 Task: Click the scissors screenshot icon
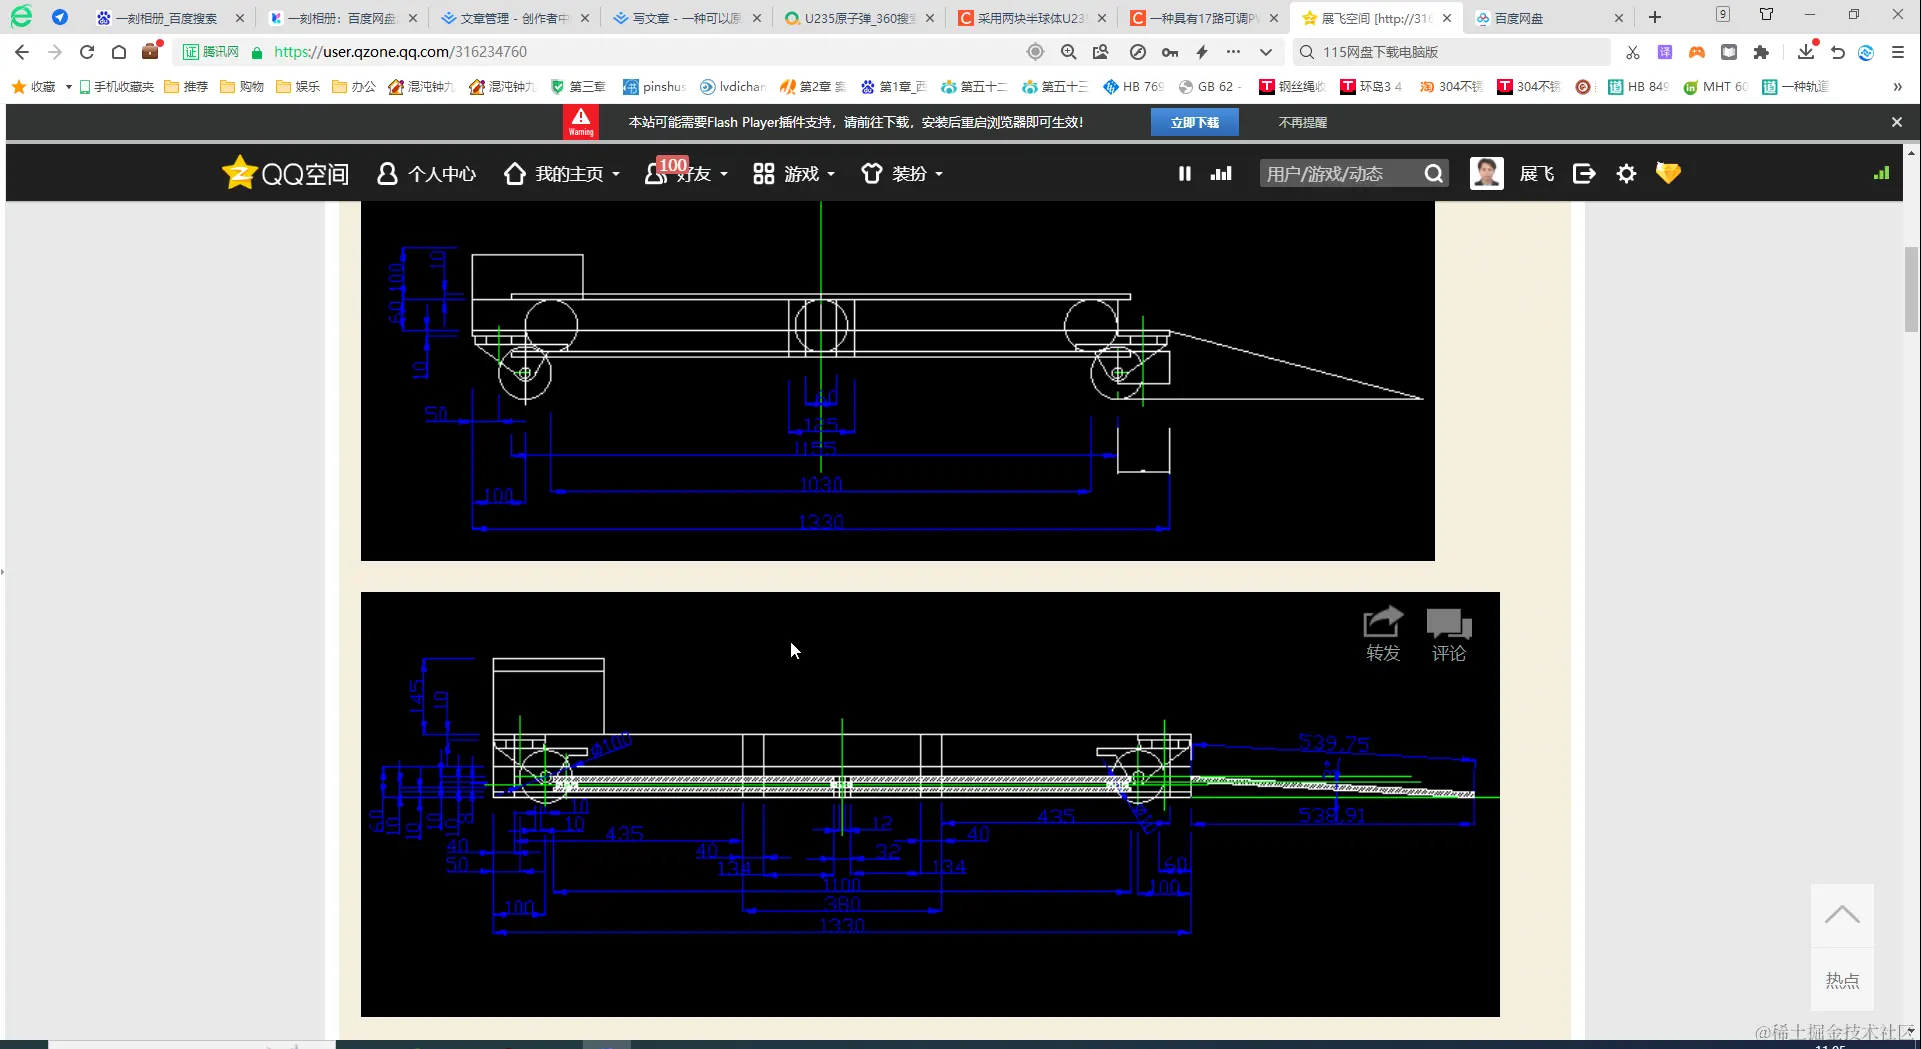pyautogui.click(x=1633, y=52)
